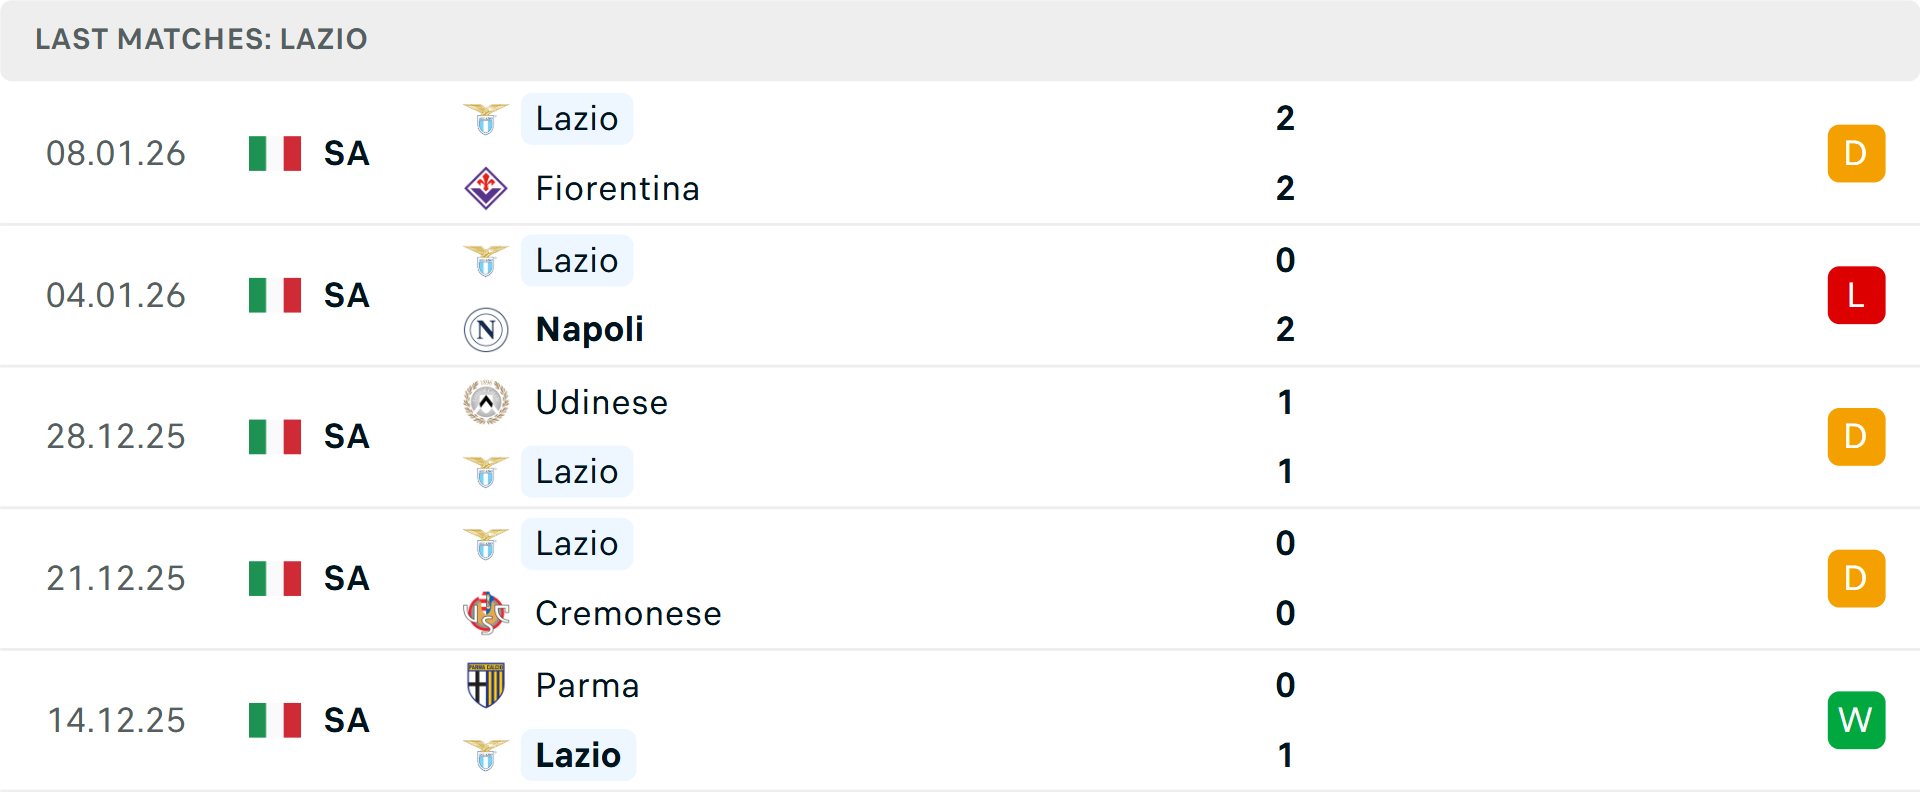1920x792 pixels.
Task: Click the 14.12.25 match date
Action: pos(116,720)
